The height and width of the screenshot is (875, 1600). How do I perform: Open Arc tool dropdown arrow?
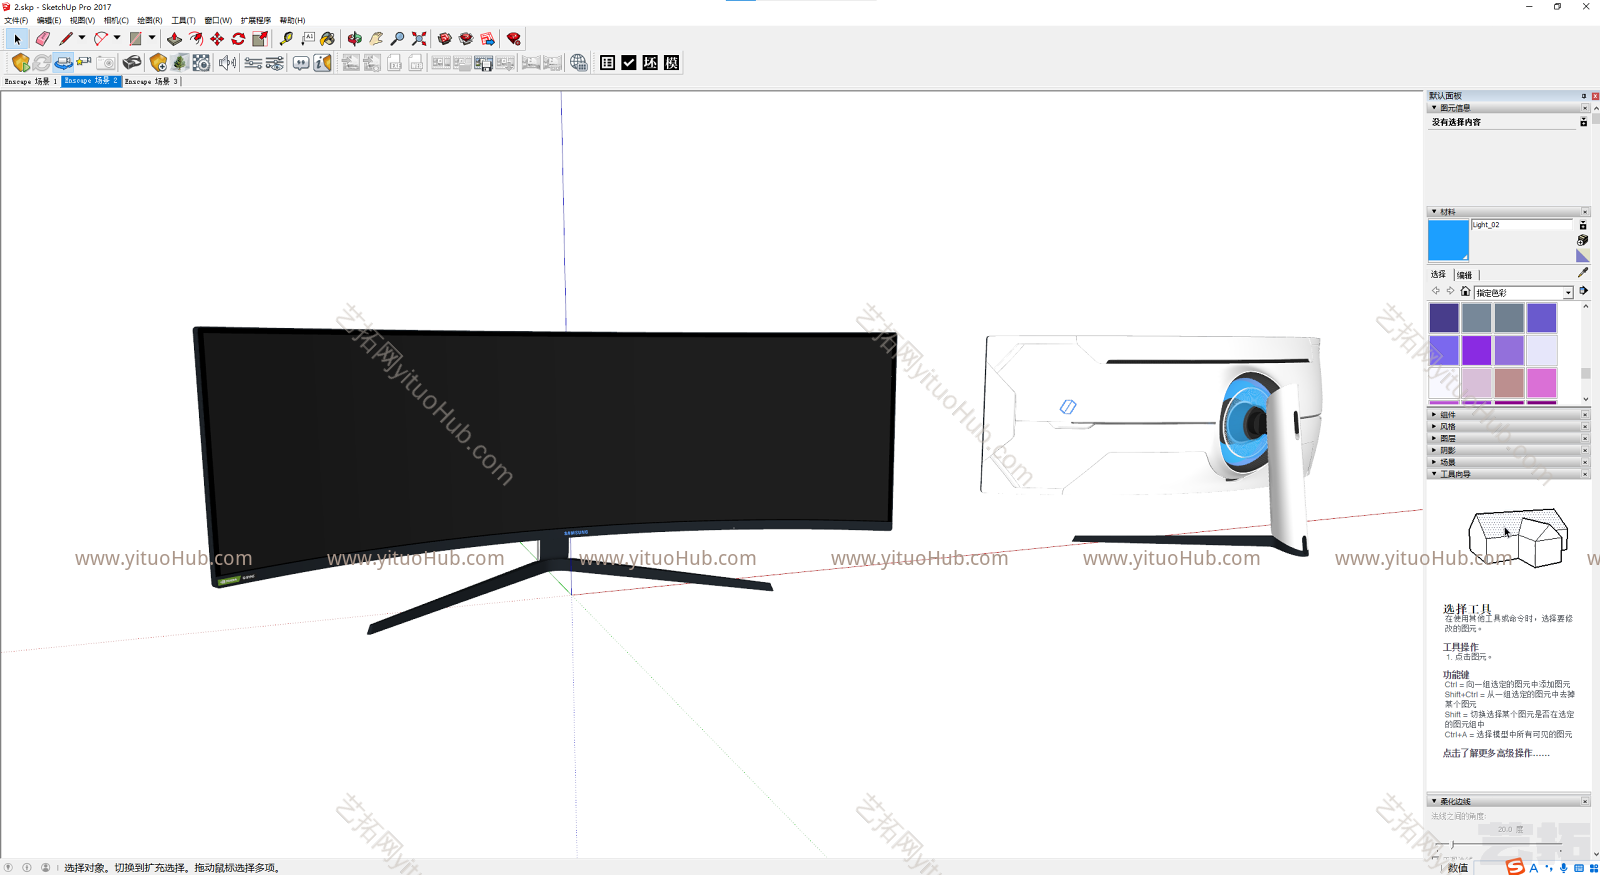pos(117,39)
